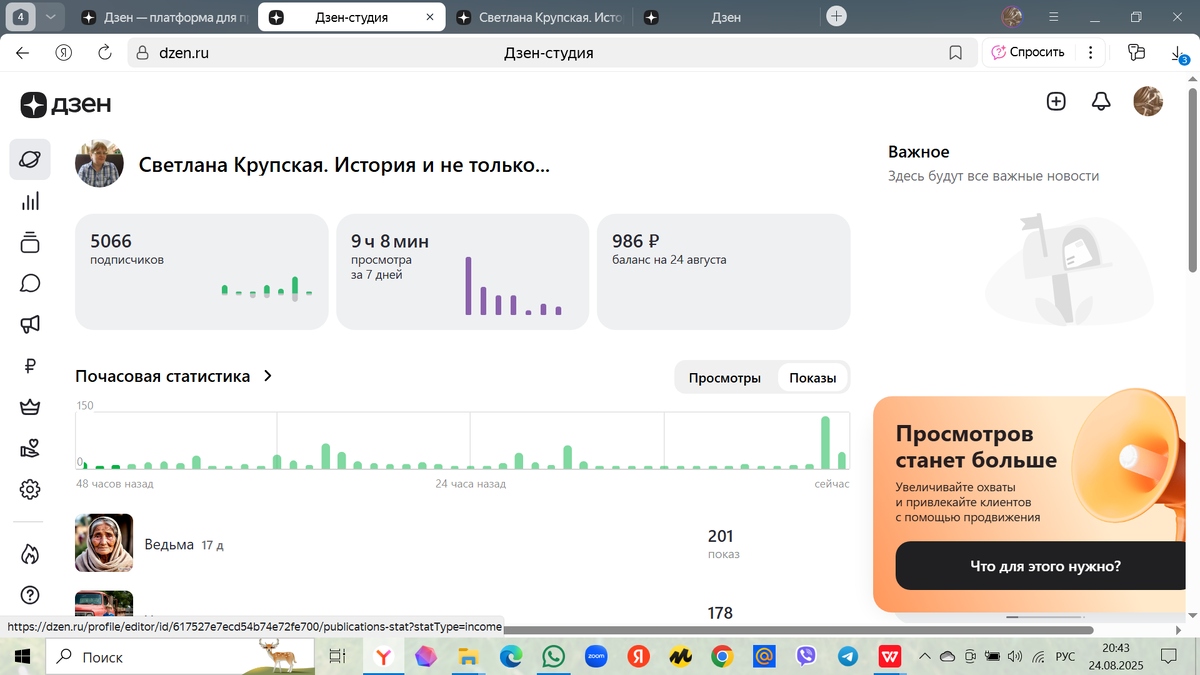Click the tallest hourly bar near 'сейчас'
The height and width of the screenshot is (675, 1200).
(826, 442)
